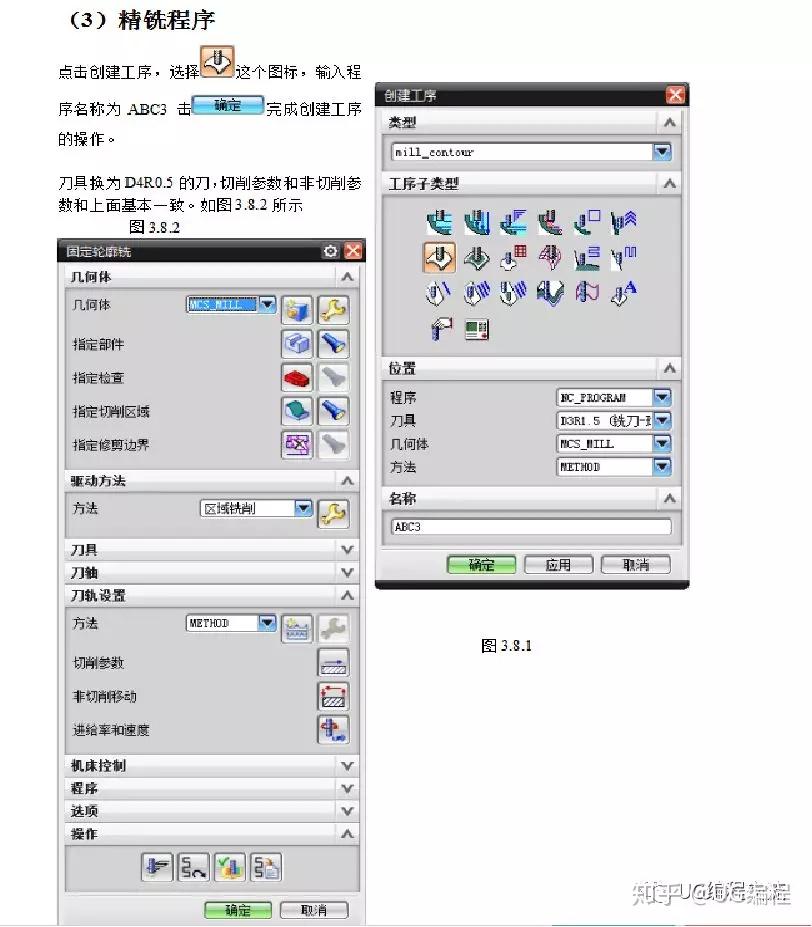Open the NC_PROGRAM program dropdown
This screenshot has width=812, height=927.
click(x=662, y=397)
